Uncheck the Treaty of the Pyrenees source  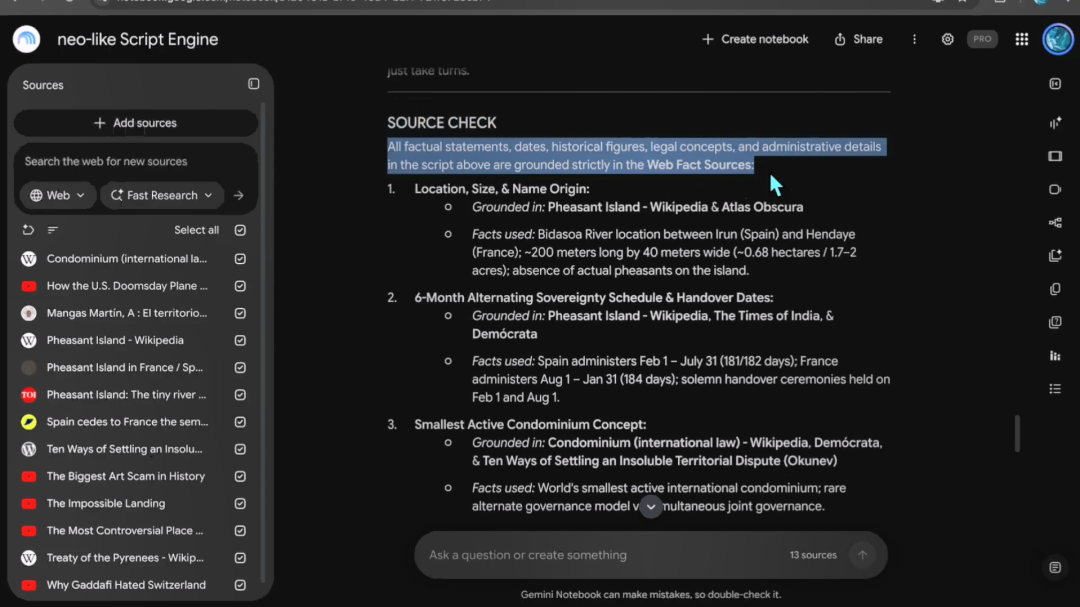pyautogui.click(x=240, y=558)
